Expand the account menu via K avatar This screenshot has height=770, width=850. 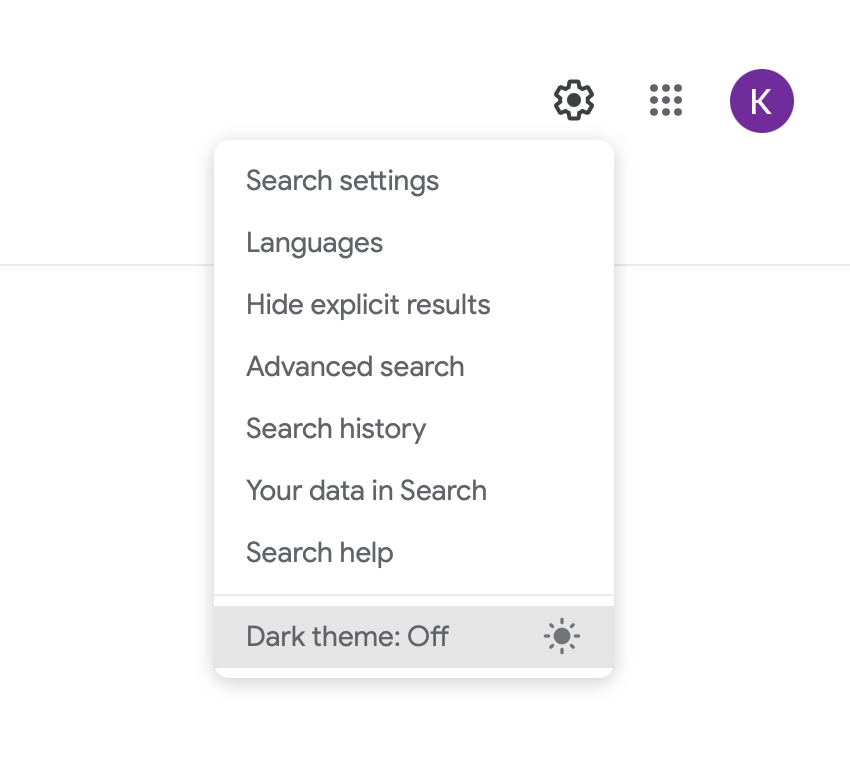pyautogui.click(x=762, y=101)
